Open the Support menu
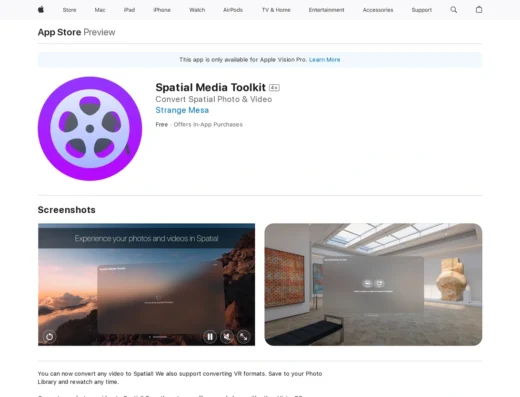 pyautogui.click(x=421, y=10)
